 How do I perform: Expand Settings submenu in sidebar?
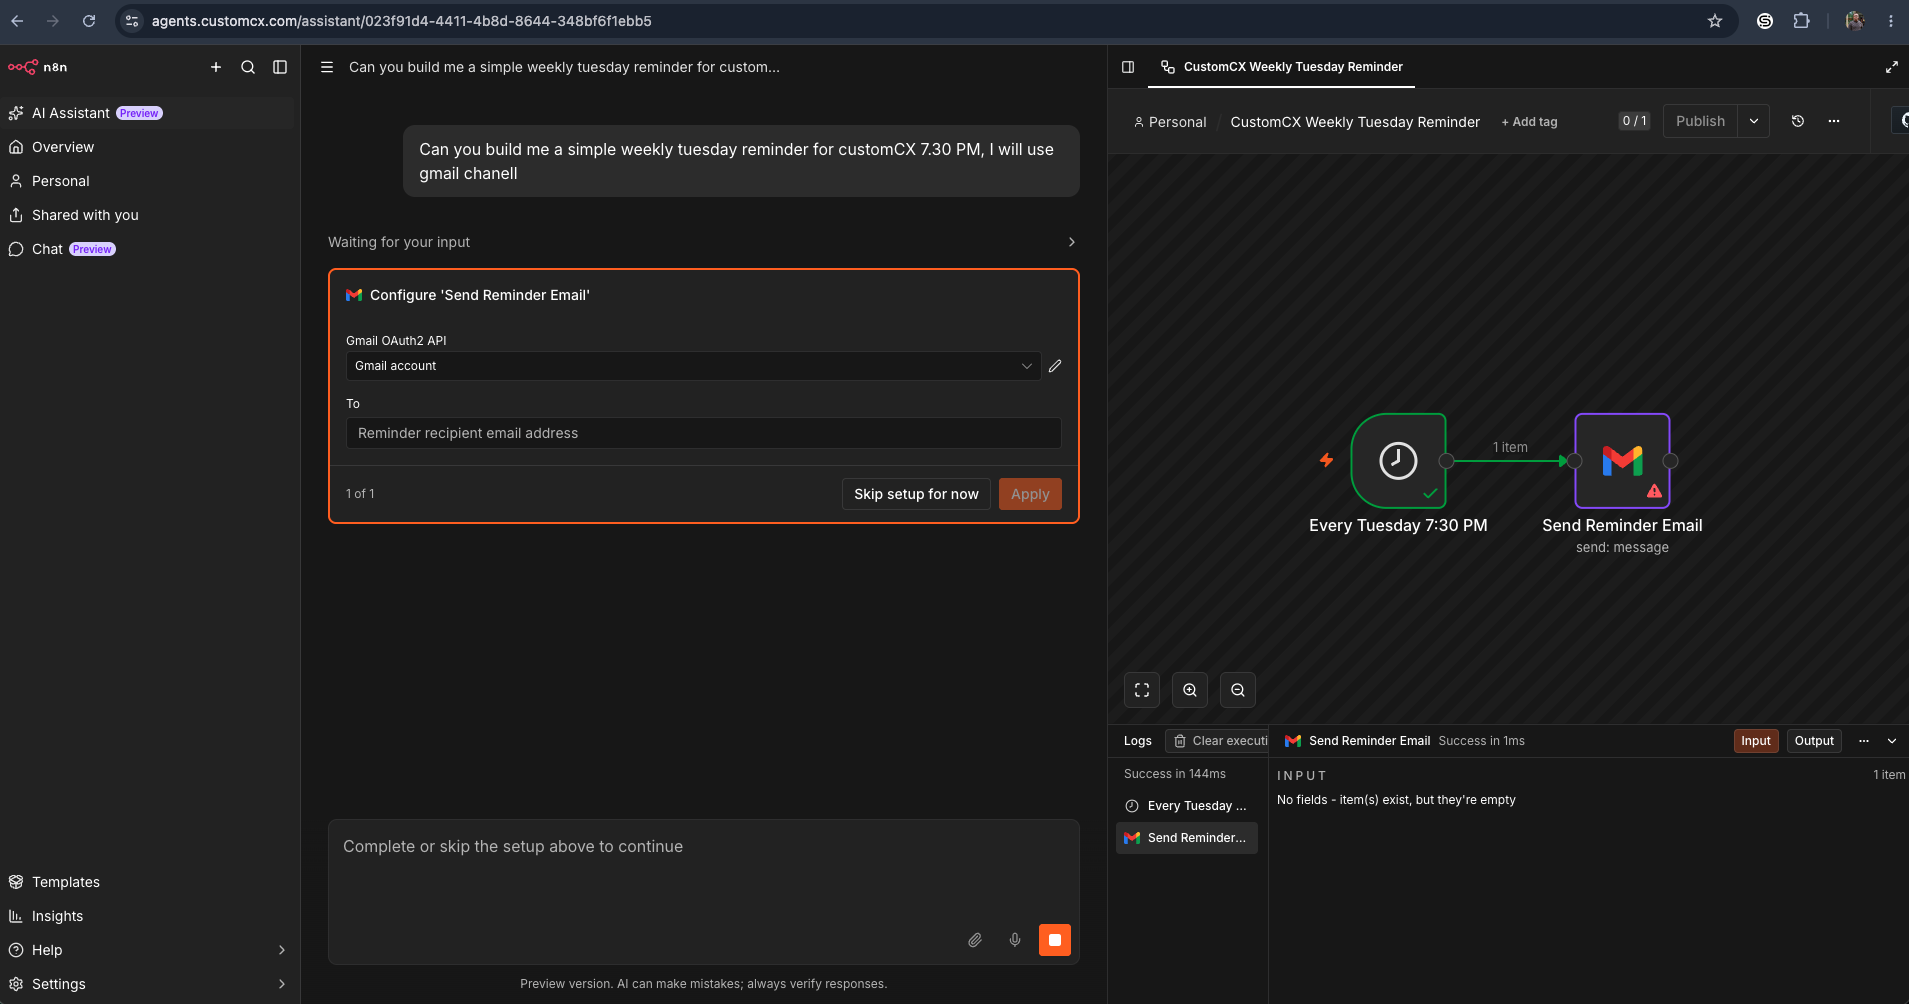pyautogui.click(x=282, y=984)
